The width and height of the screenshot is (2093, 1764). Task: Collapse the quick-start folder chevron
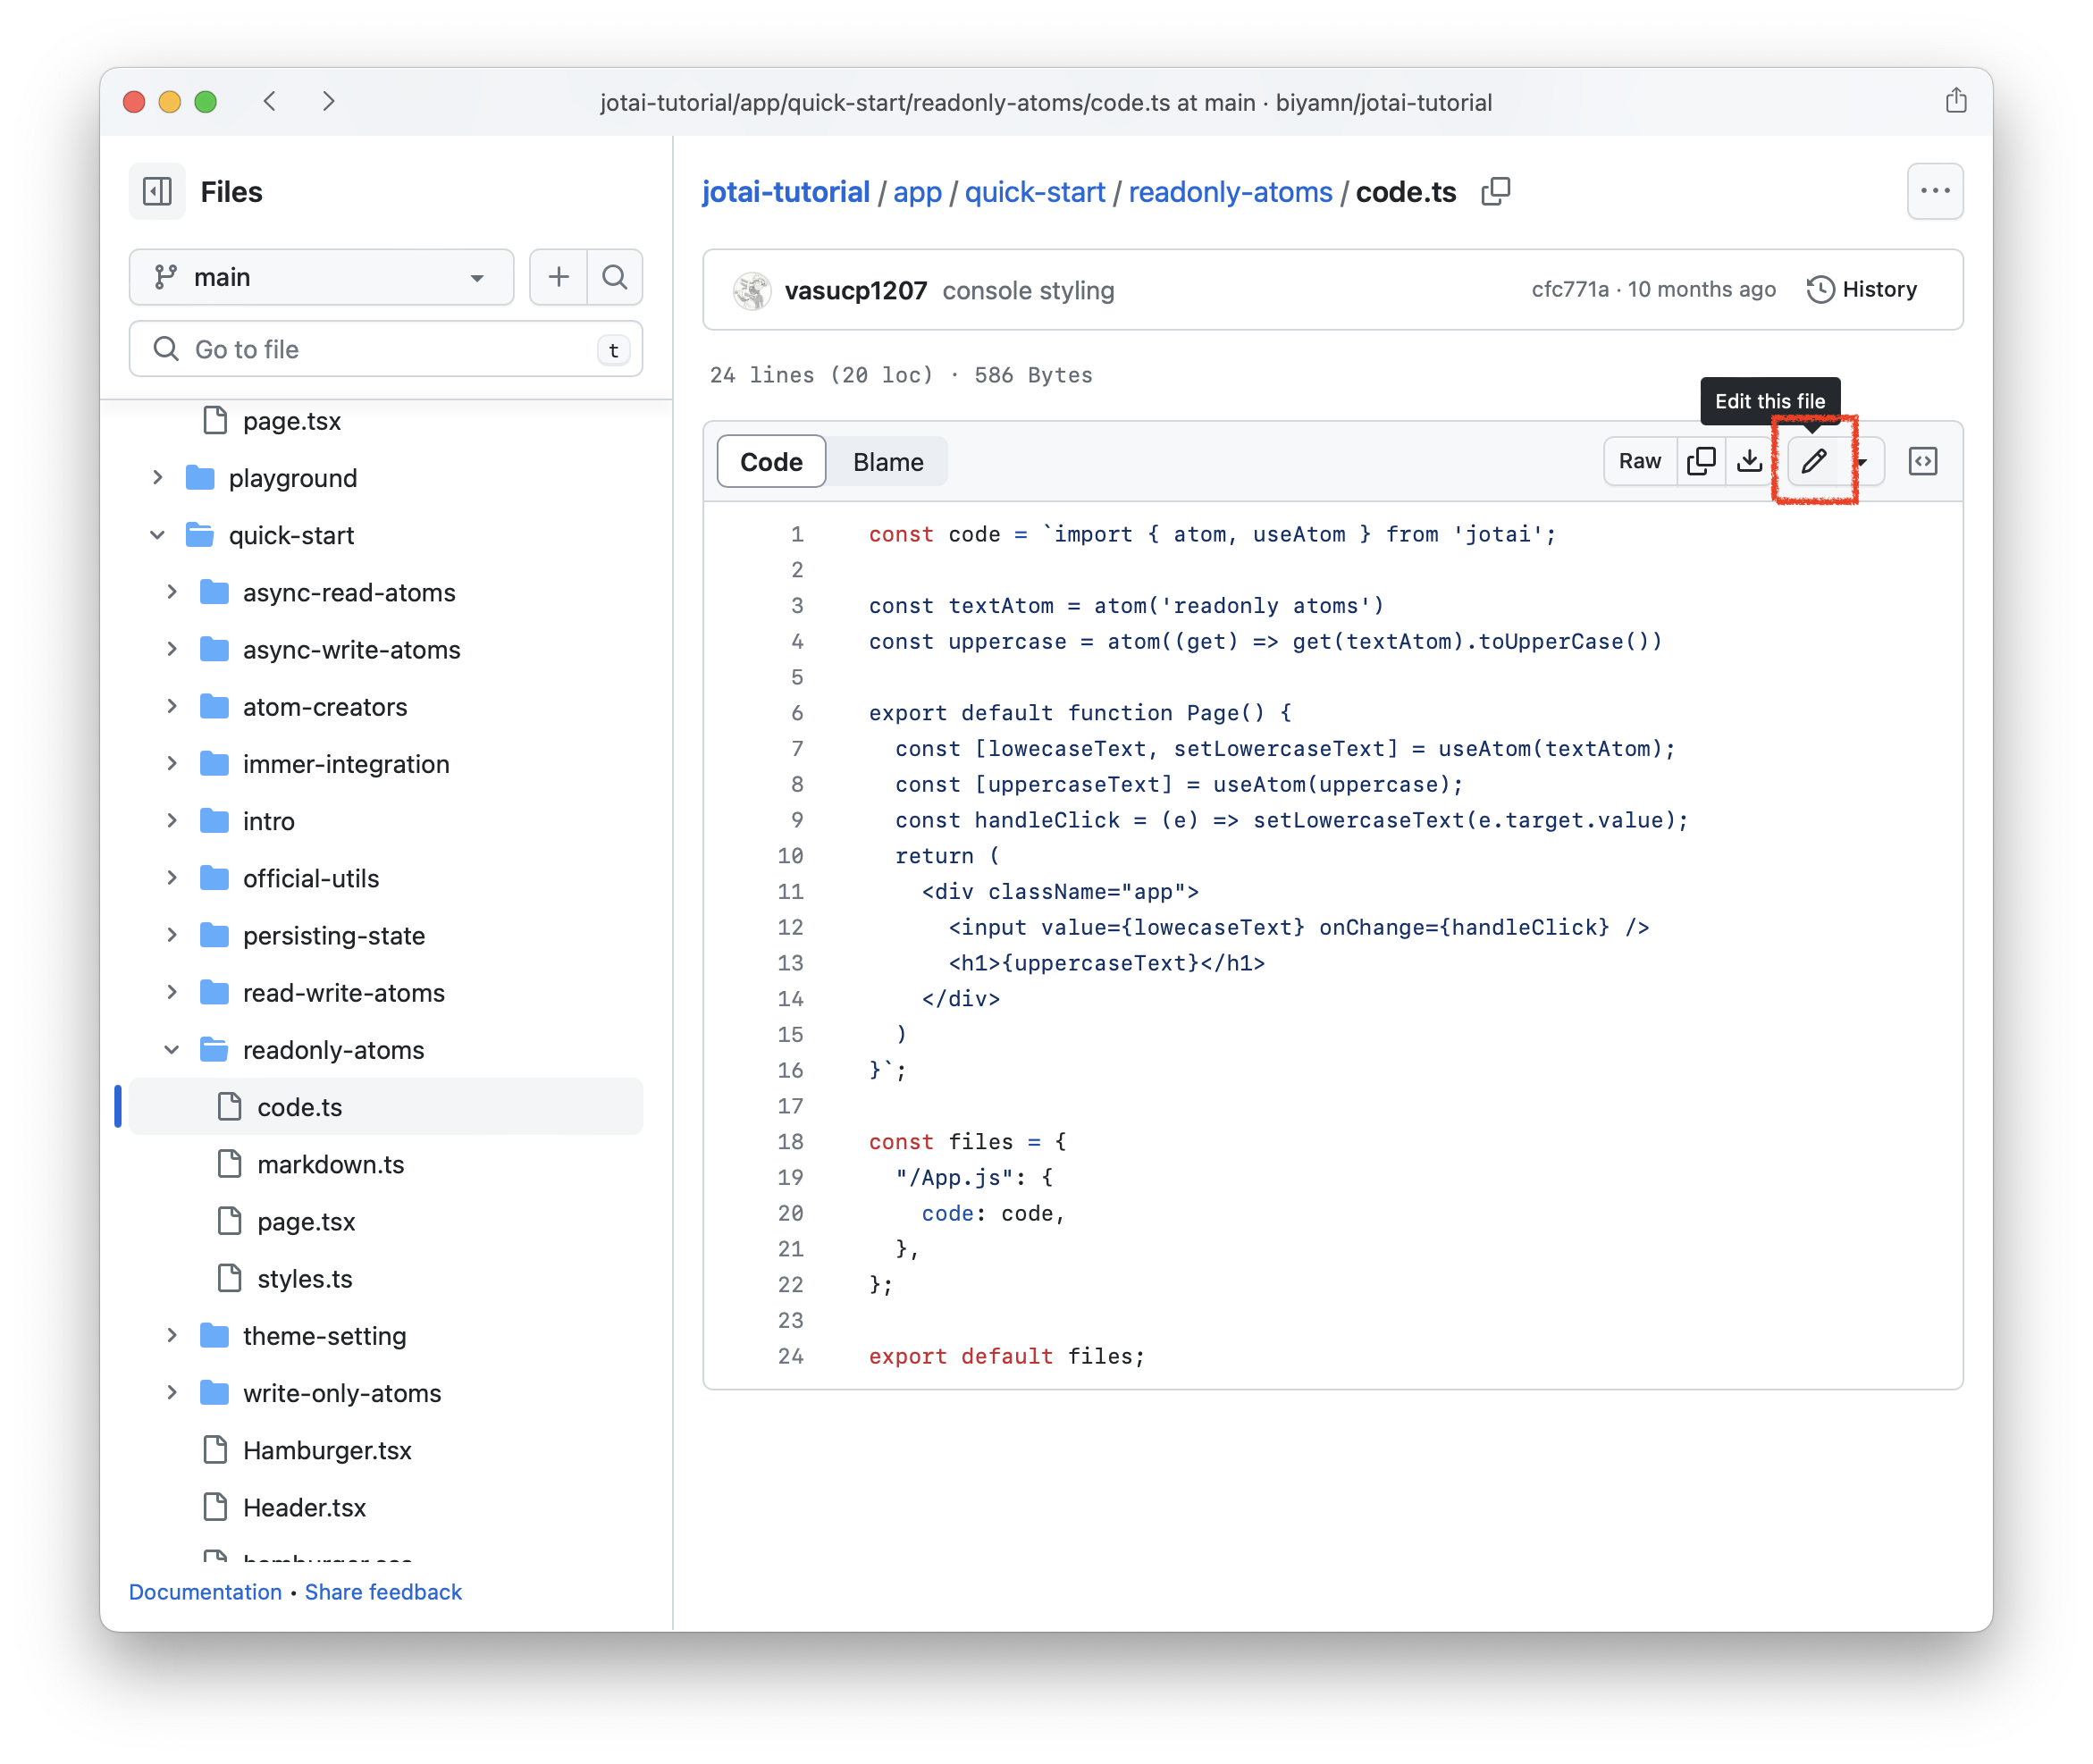tap(157, 535)
